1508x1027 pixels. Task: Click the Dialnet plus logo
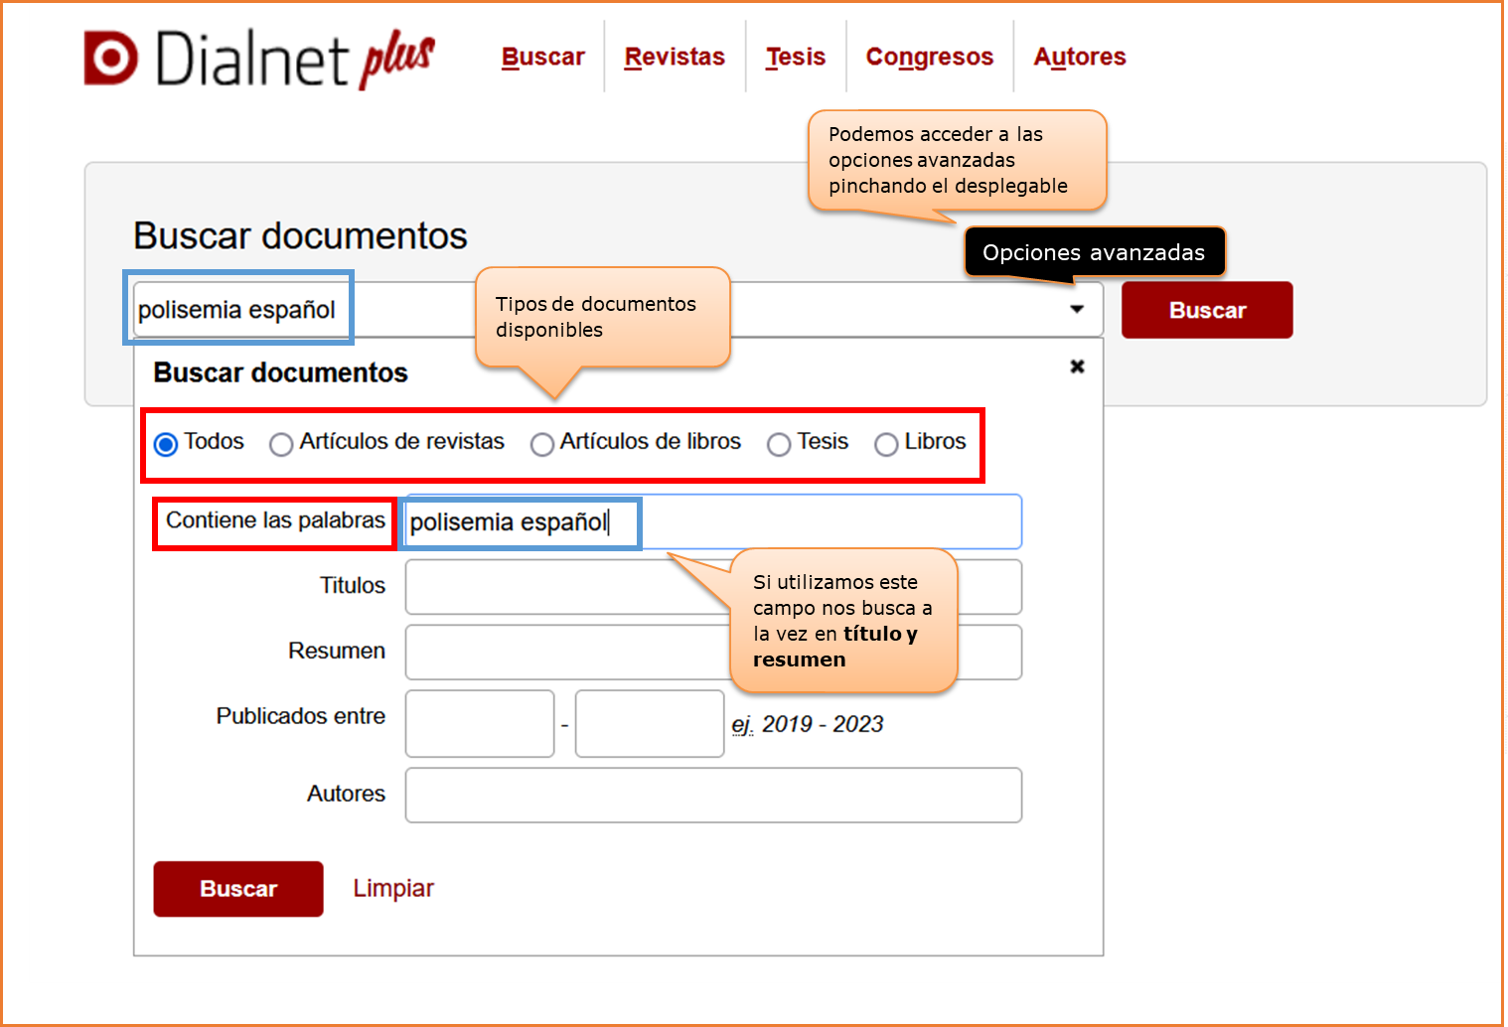(x=260, y=58)
